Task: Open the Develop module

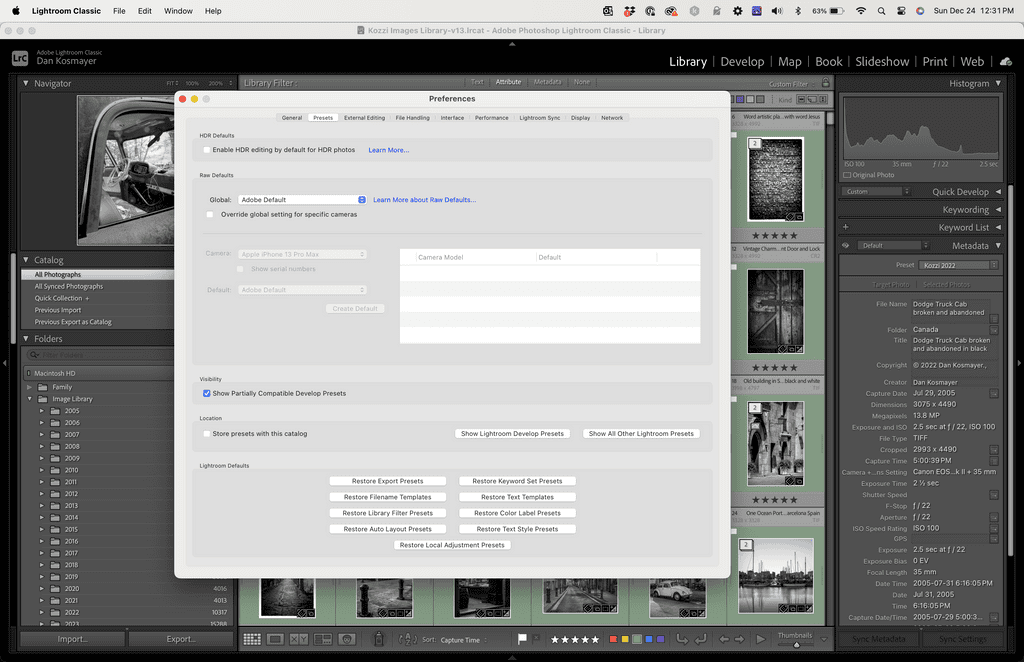Action: 742,61
